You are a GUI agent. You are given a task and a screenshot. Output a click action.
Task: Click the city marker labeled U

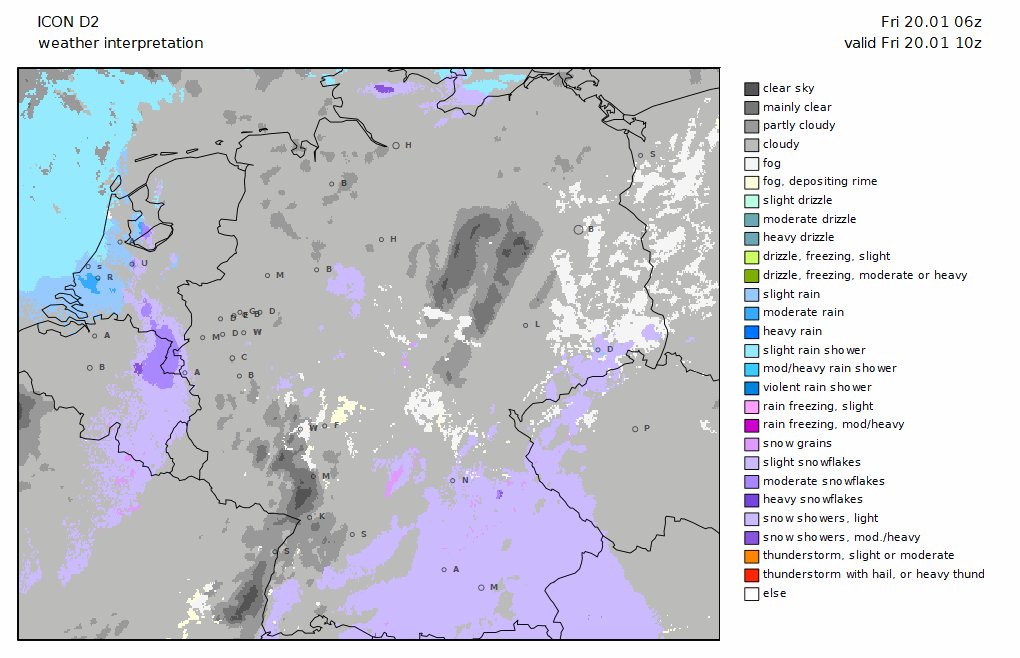(132, 264)
